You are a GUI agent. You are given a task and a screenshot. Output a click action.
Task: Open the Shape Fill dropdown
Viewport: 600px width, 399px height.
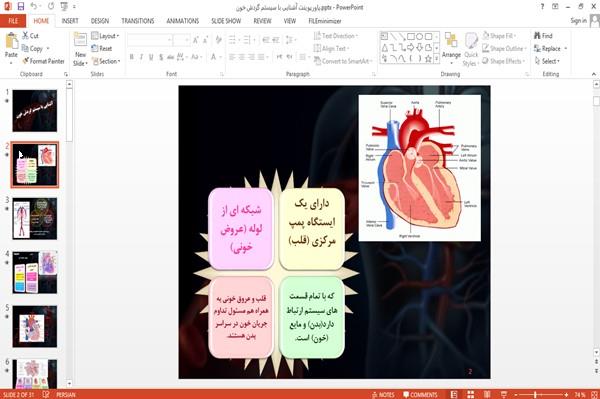(499, 36)
